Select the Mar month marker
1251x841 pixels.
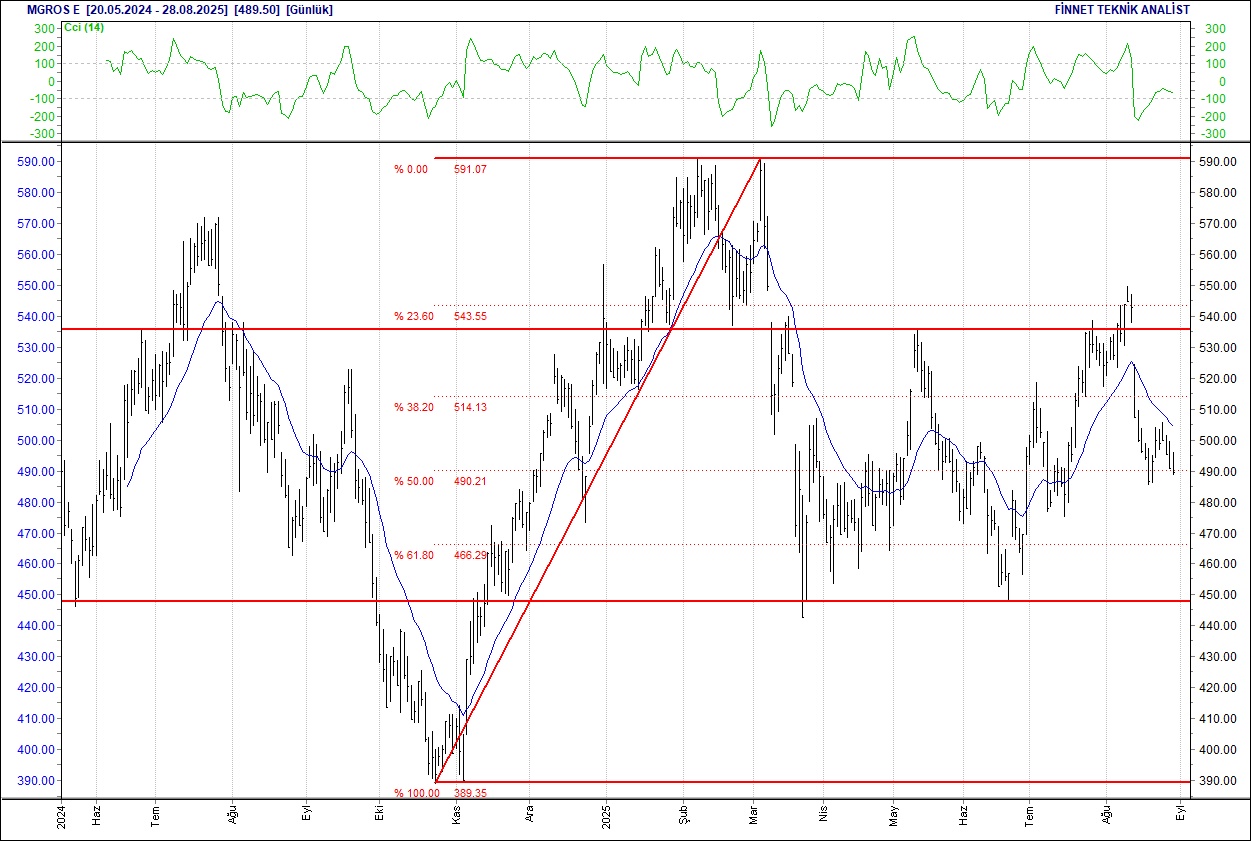click(x=755, y=815)
